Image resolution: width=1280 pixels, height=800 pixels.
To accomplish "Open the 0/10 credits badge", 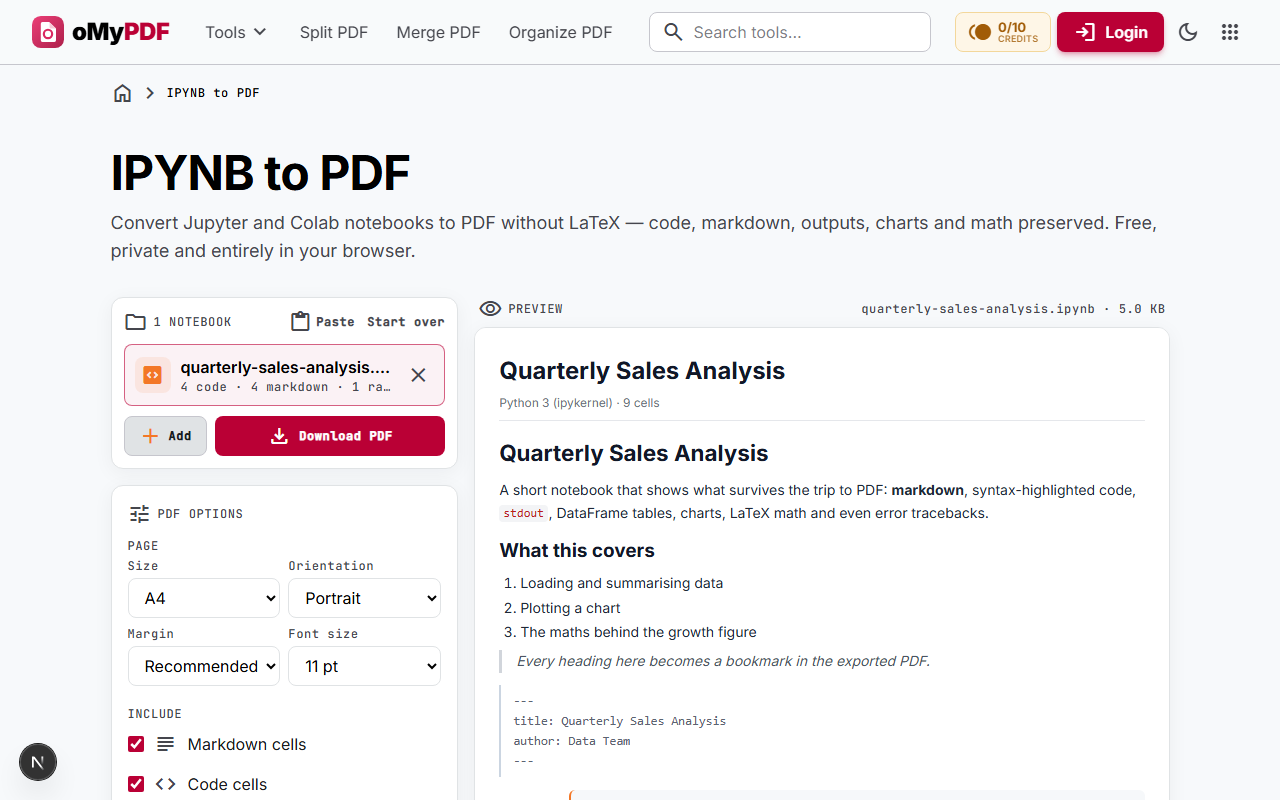I will tap(1003, 32).
